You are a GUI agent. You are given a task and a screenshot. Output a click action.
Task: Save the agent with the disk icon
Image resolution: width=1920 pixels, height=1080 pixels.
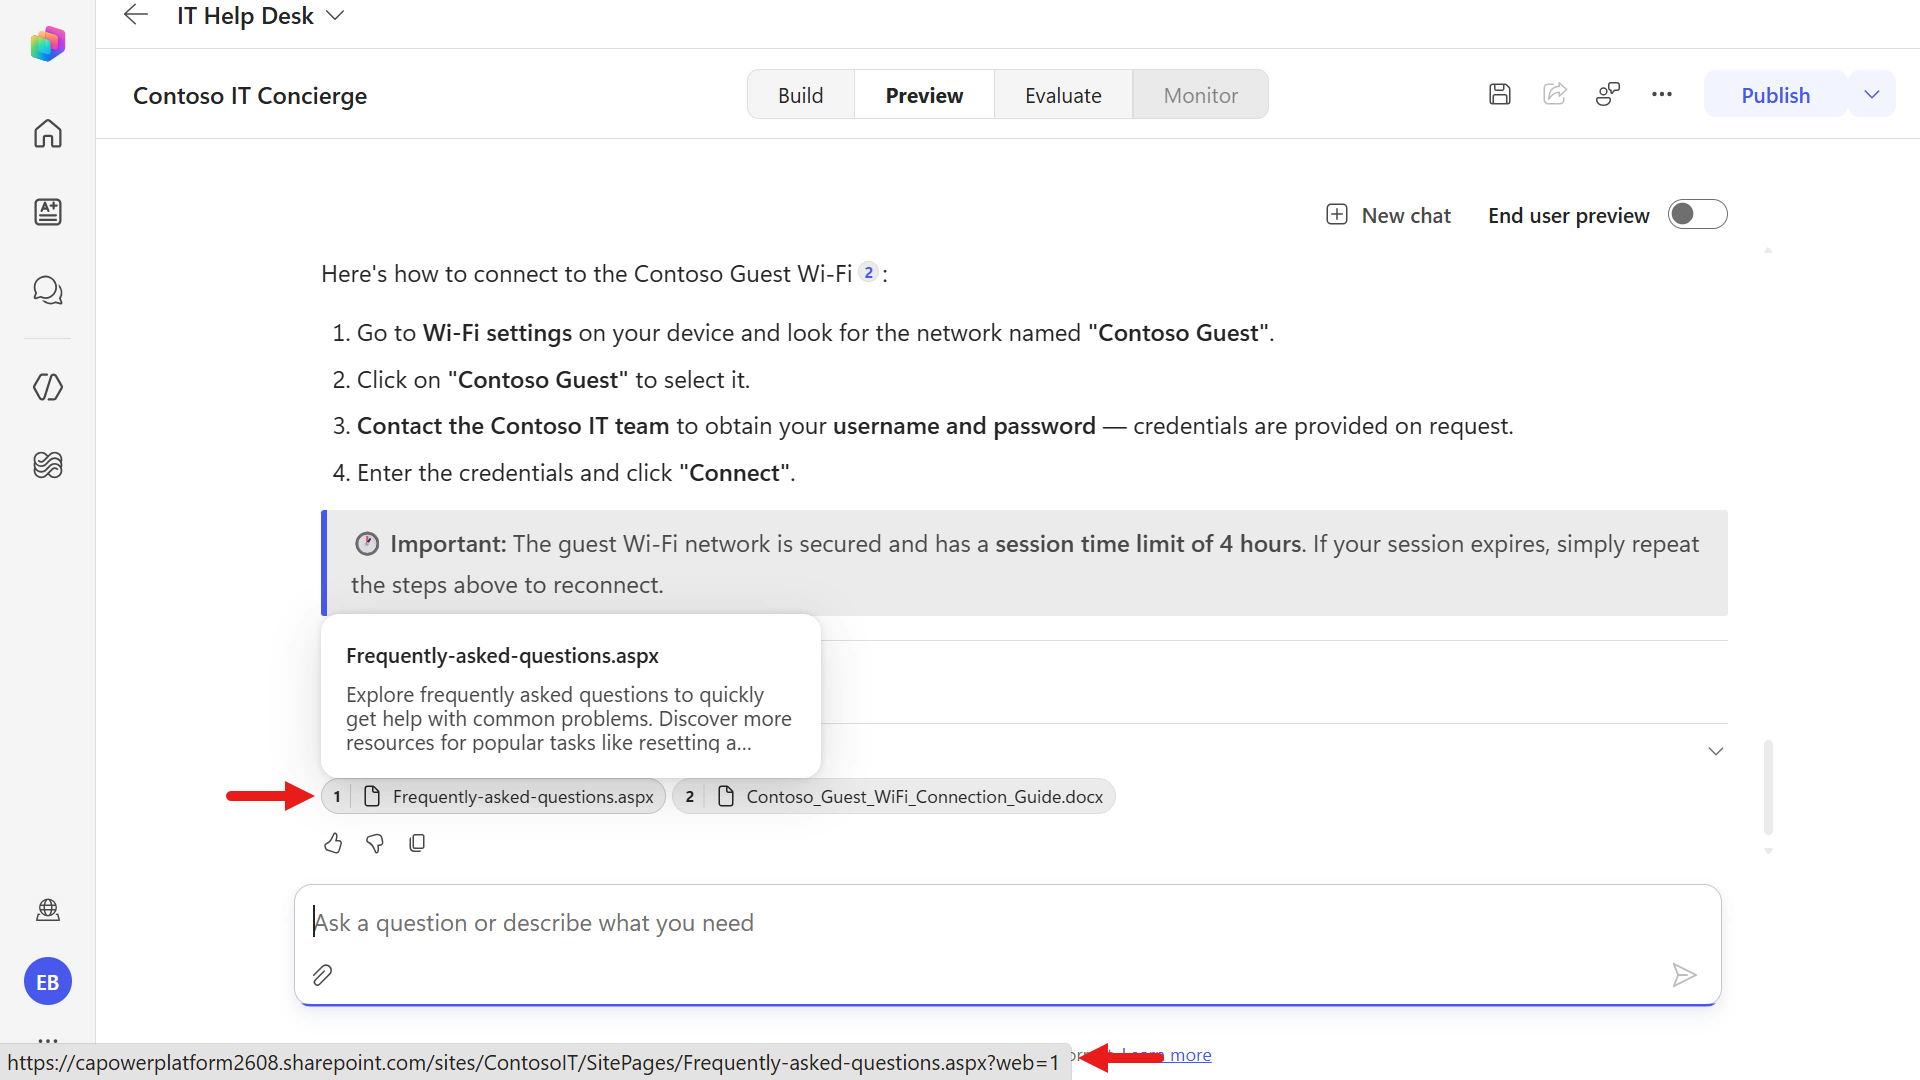1499,94
